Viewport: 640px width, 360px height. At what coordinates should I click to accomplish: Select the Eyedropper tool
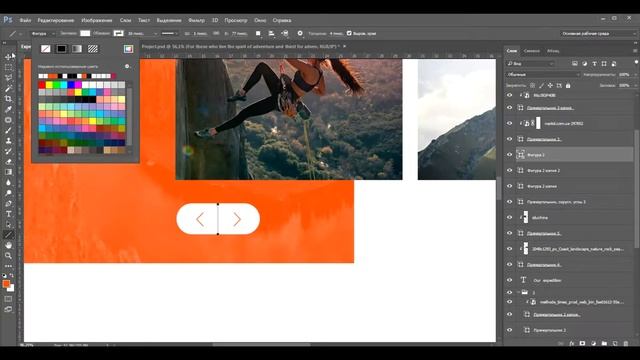(x=8, y=109)
